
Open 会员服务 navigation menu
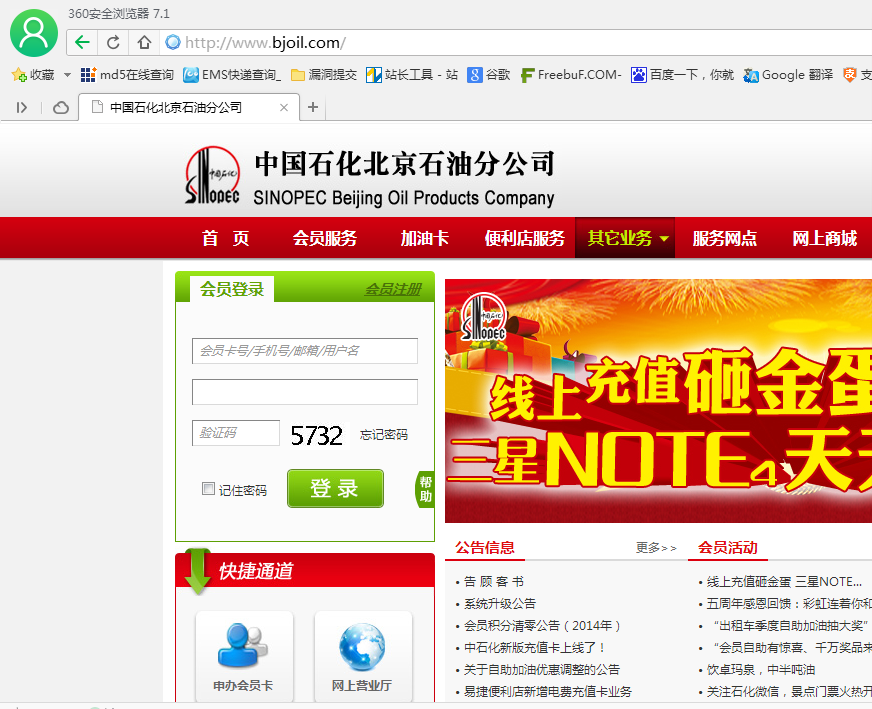pos(325,238)
